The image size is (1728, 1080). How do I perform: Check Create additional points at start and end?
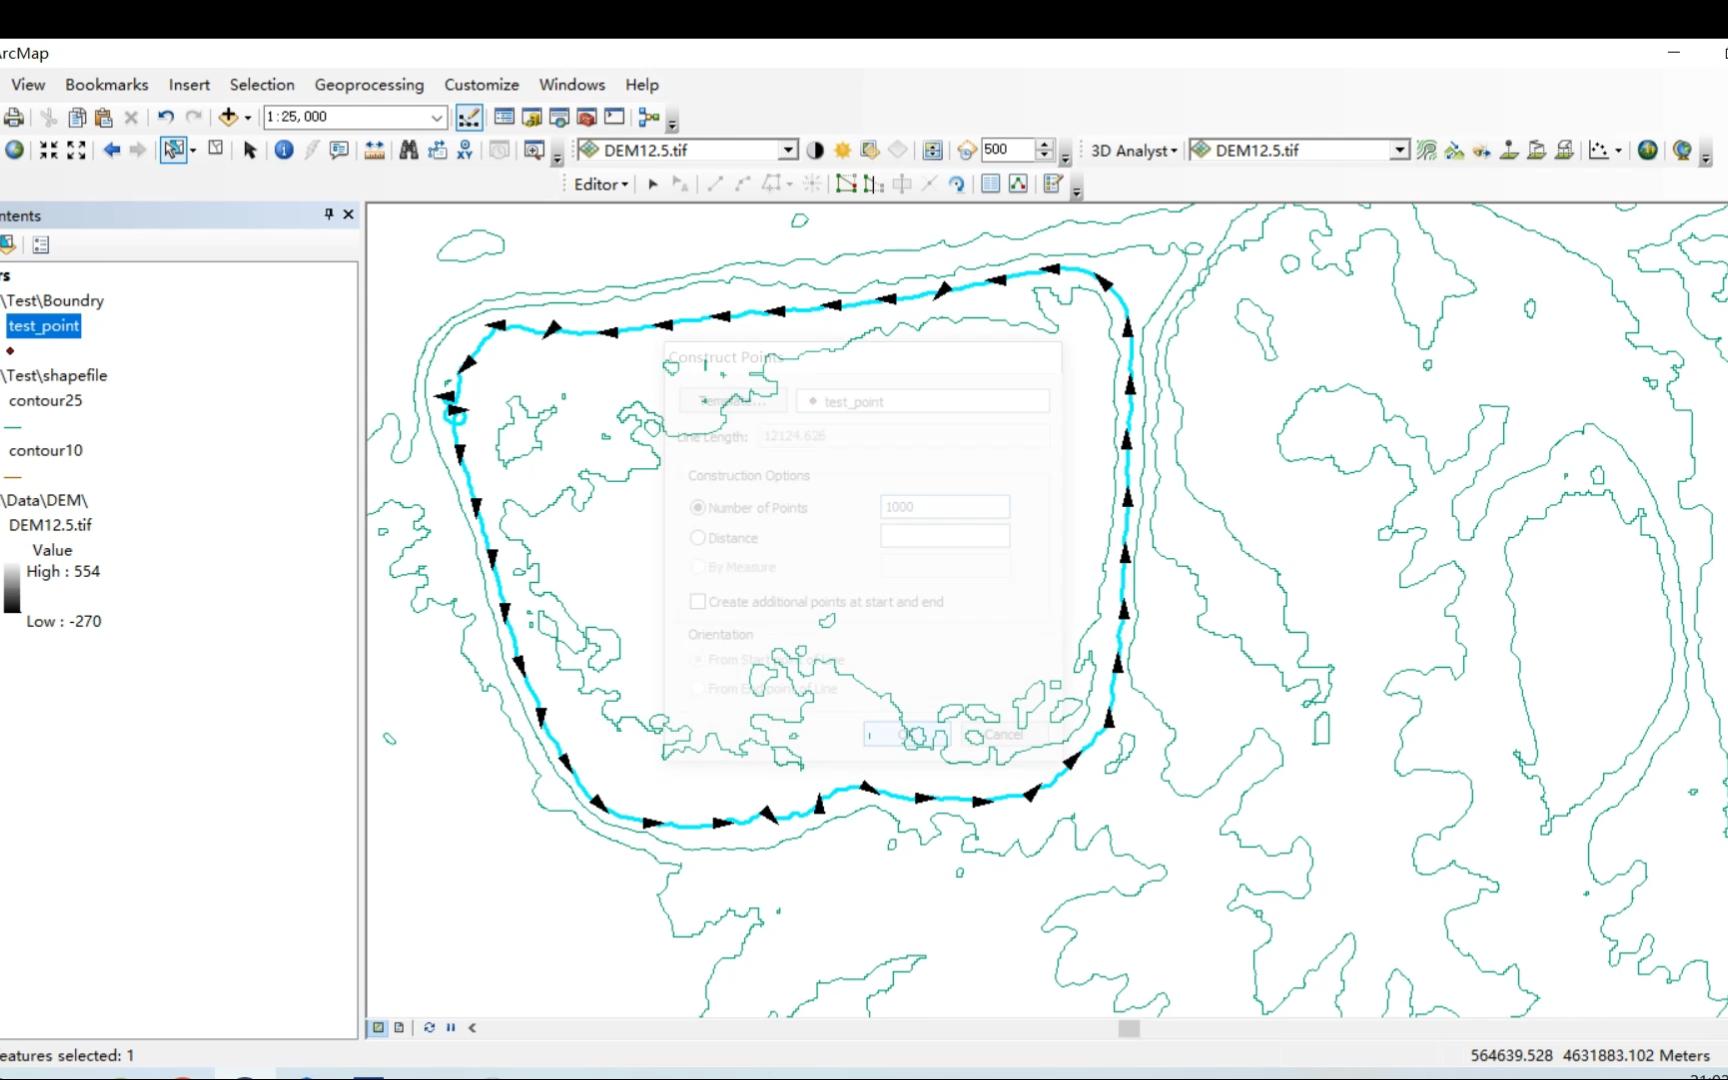(698, 601)
